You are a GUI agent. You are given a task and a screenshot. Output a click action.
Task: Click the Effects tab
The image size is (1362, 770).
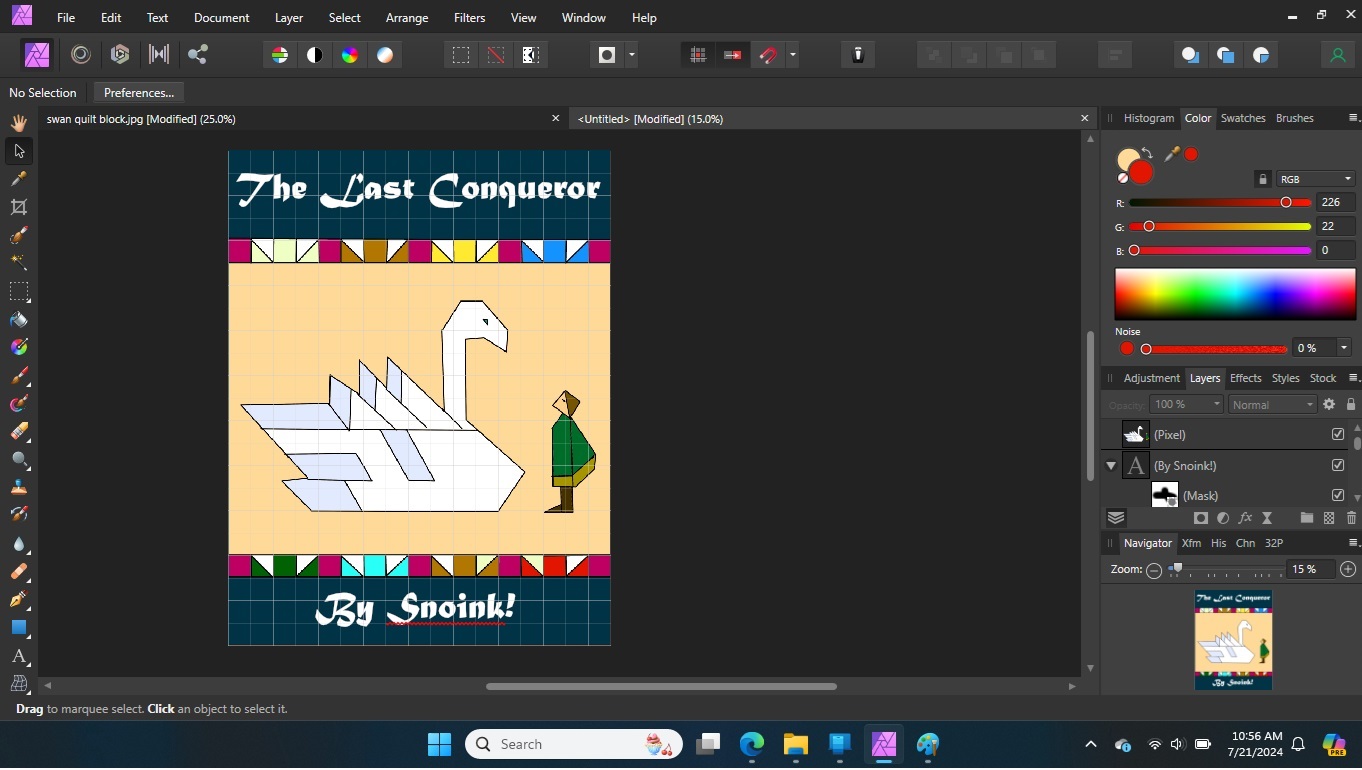pyautogui.click(x=1245, y=378)
